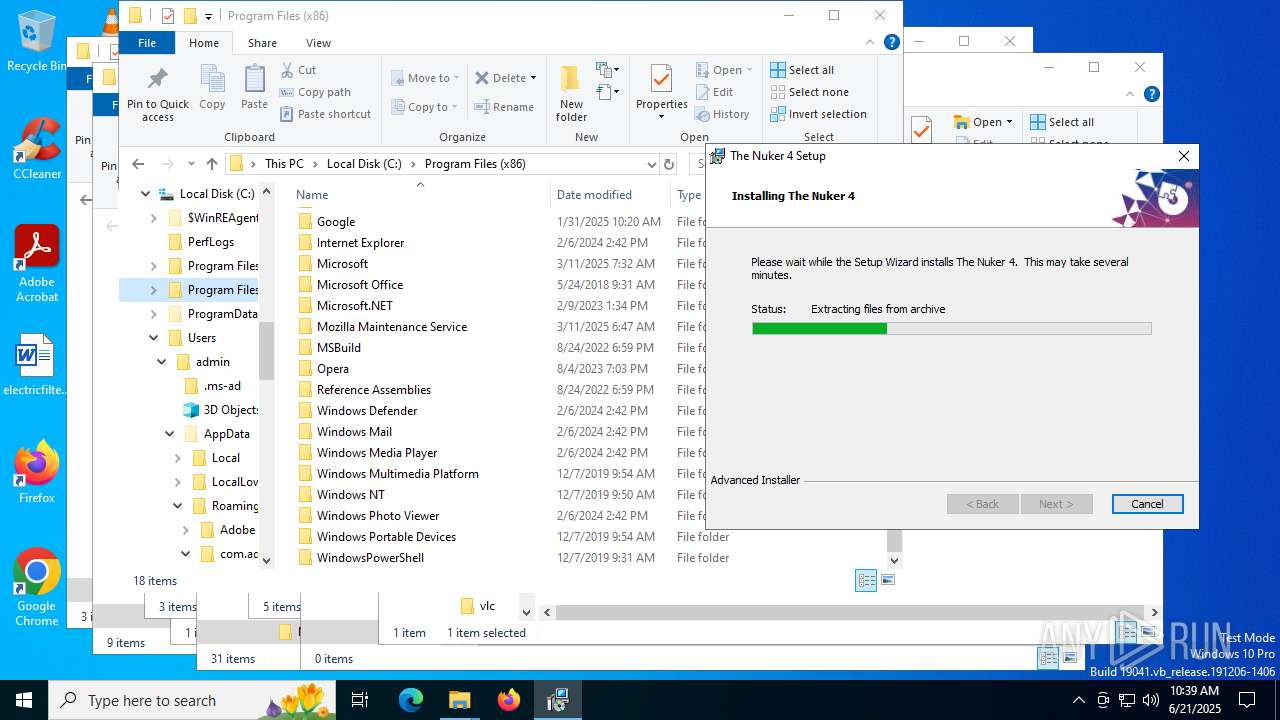Open the Google Chrome desktop icon
Screen dimensions: 1280x720
tap(37, 589)
